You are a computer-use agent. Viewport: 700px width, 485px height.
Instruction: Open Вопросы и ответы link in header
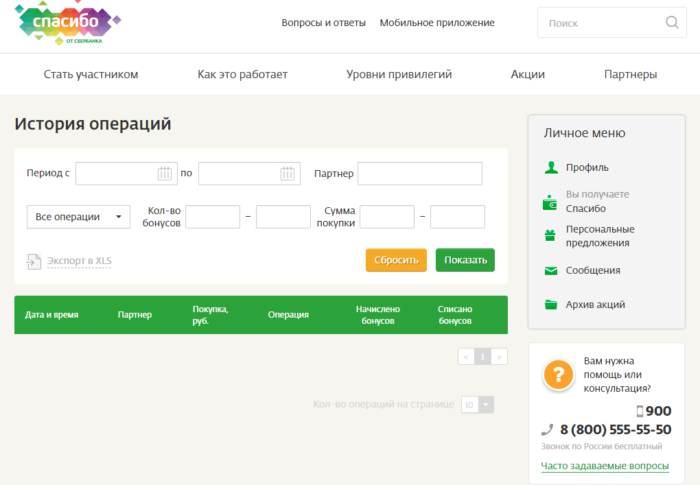tap(324, 23)
